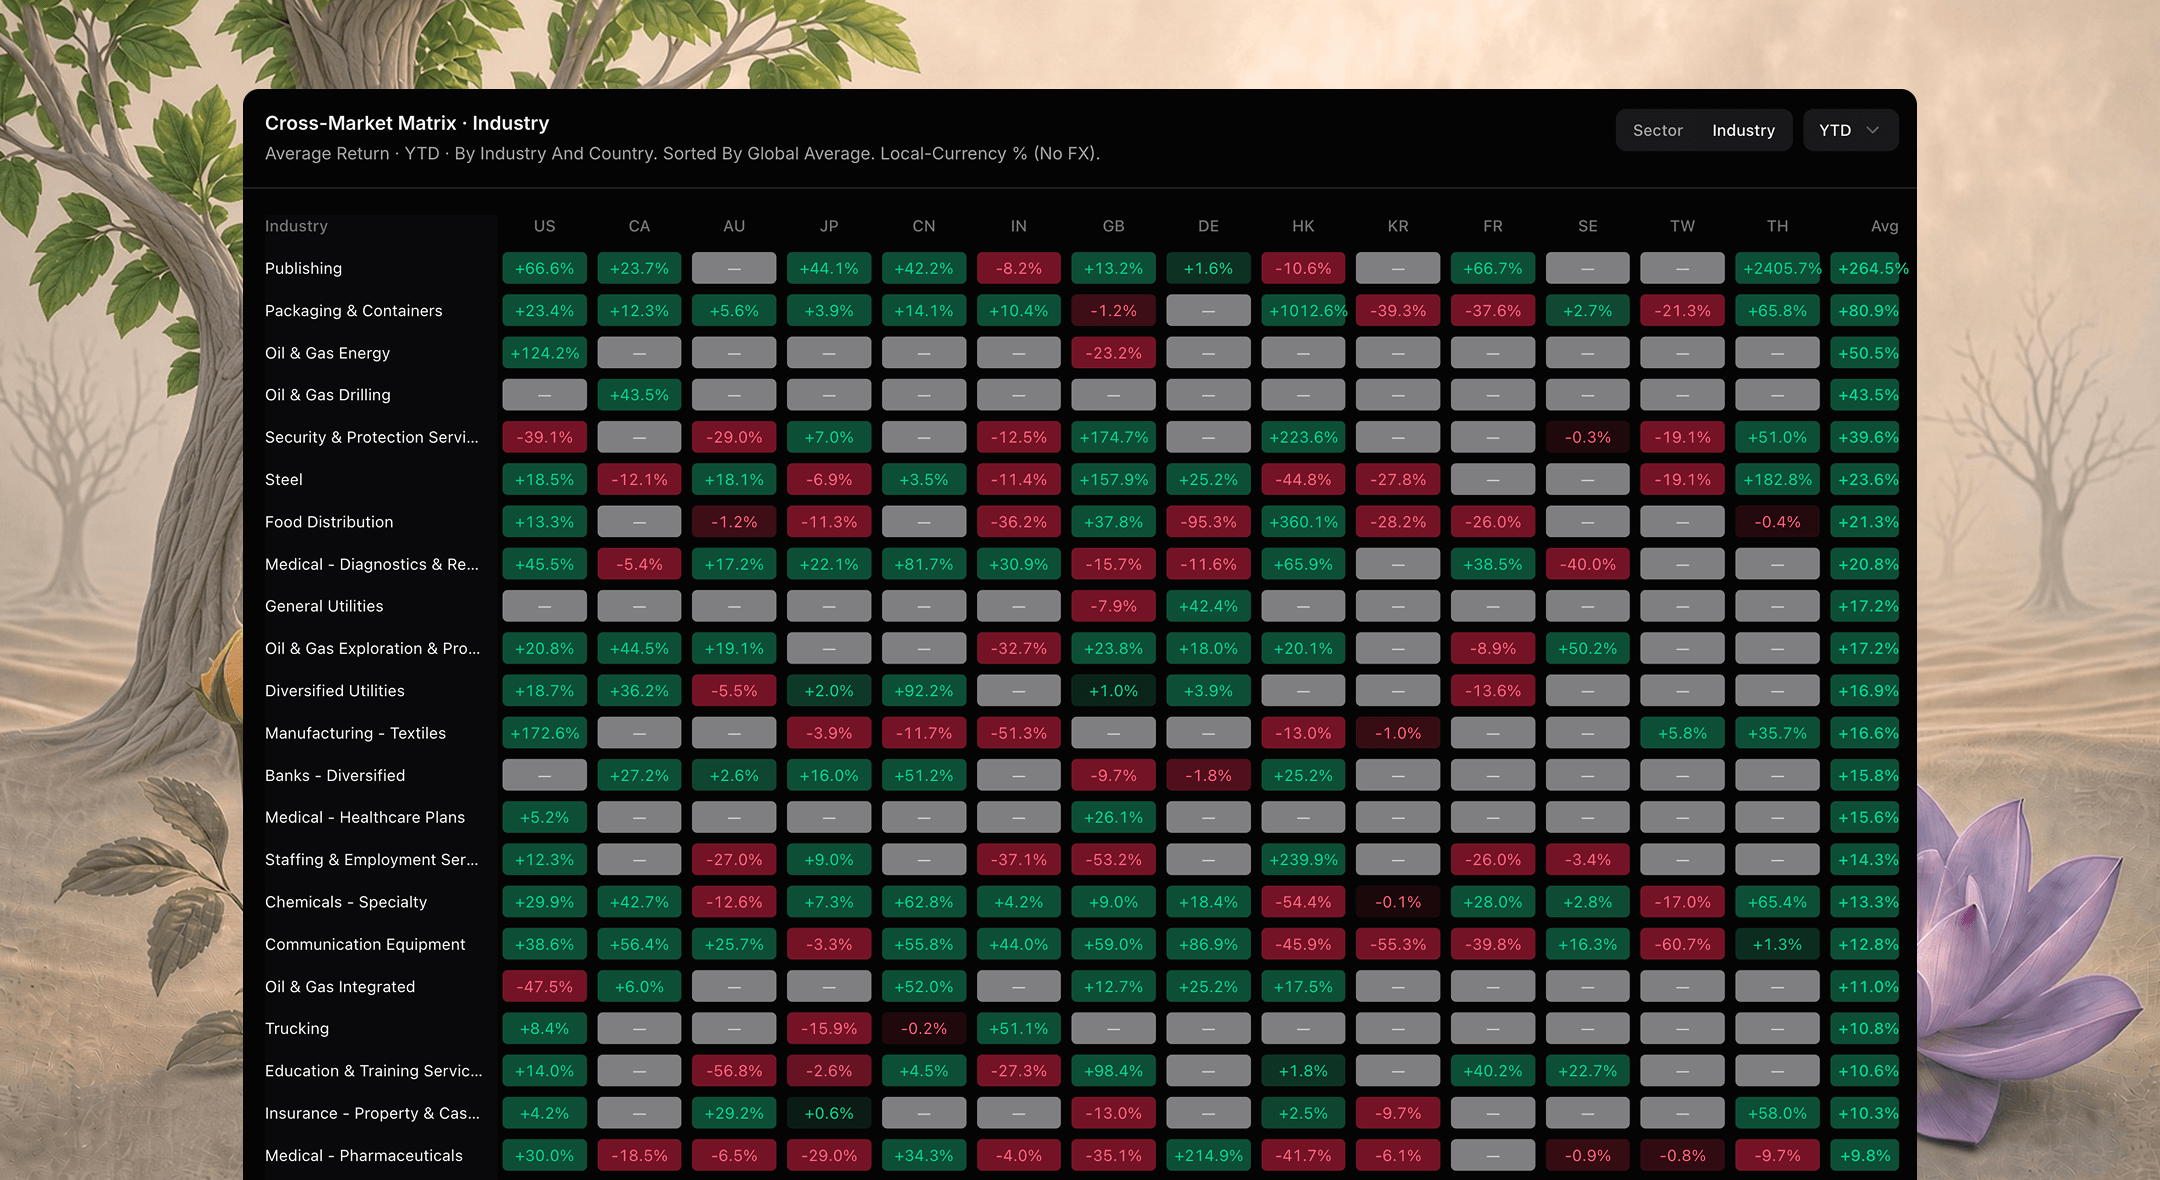Image resolution: width=2160 pixels, height=1180 pixels.
Task: Select the Industry view toggle
Action: [x=1743, y=130]
